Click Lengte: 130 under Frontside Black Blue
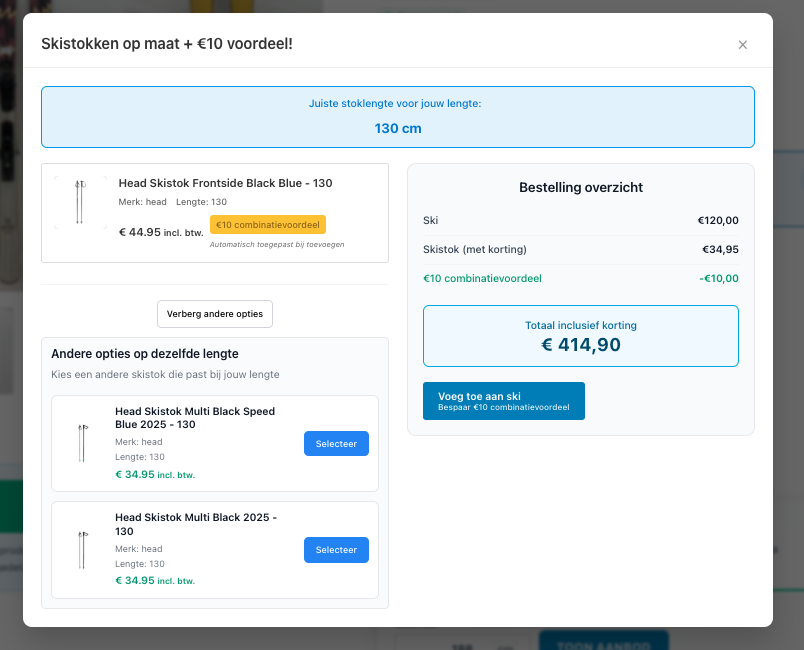The width and height of the screenshot is (804, 650). pyautogui.click(x=201, y=202)
